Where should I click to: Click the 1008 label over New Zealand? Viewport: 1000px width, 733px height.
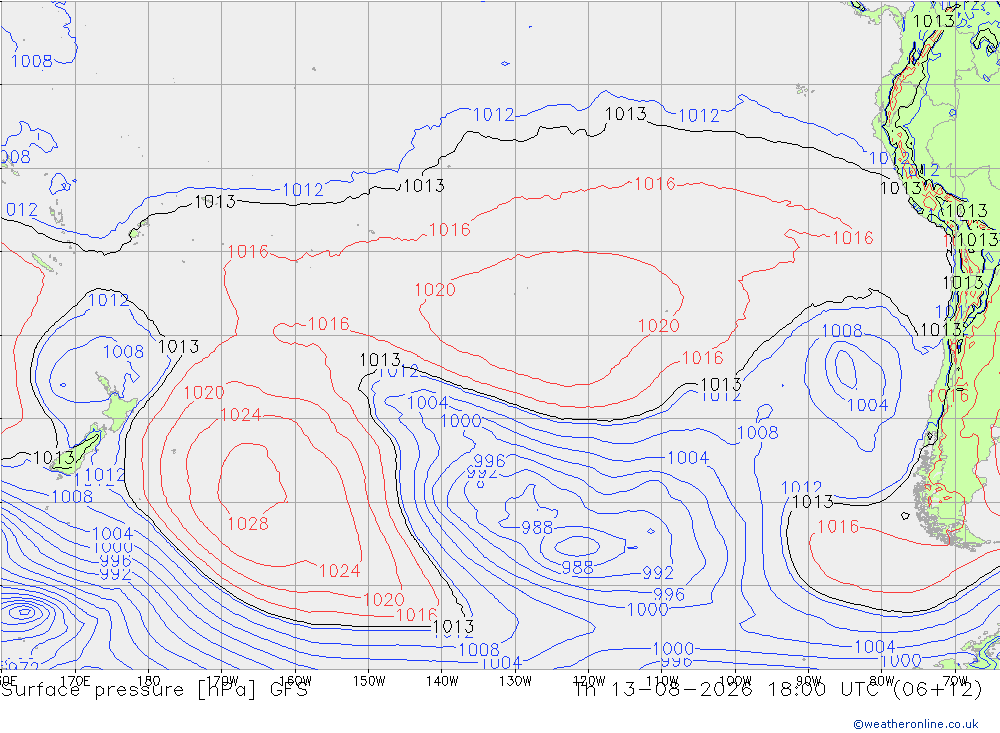click(123, 352)
